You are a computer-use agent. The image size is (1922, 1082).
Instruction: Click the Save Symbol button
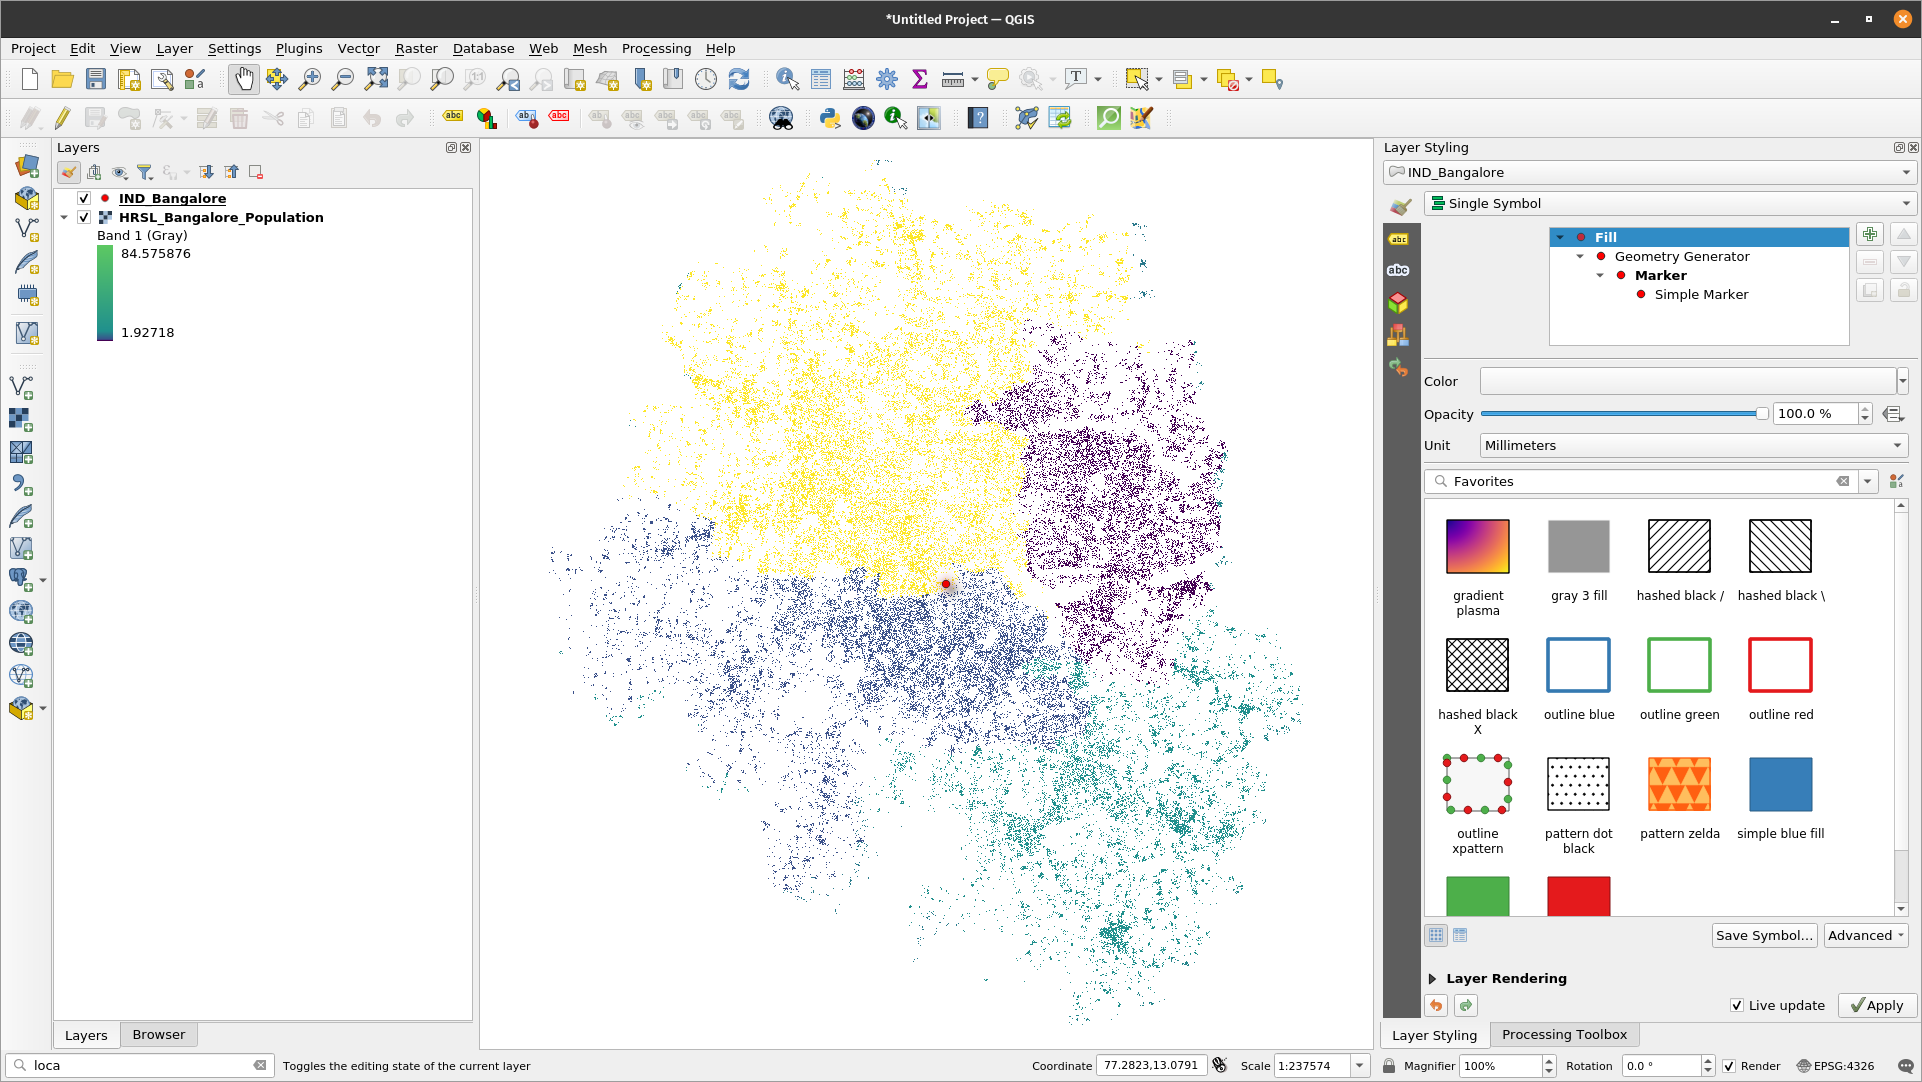1764,935
